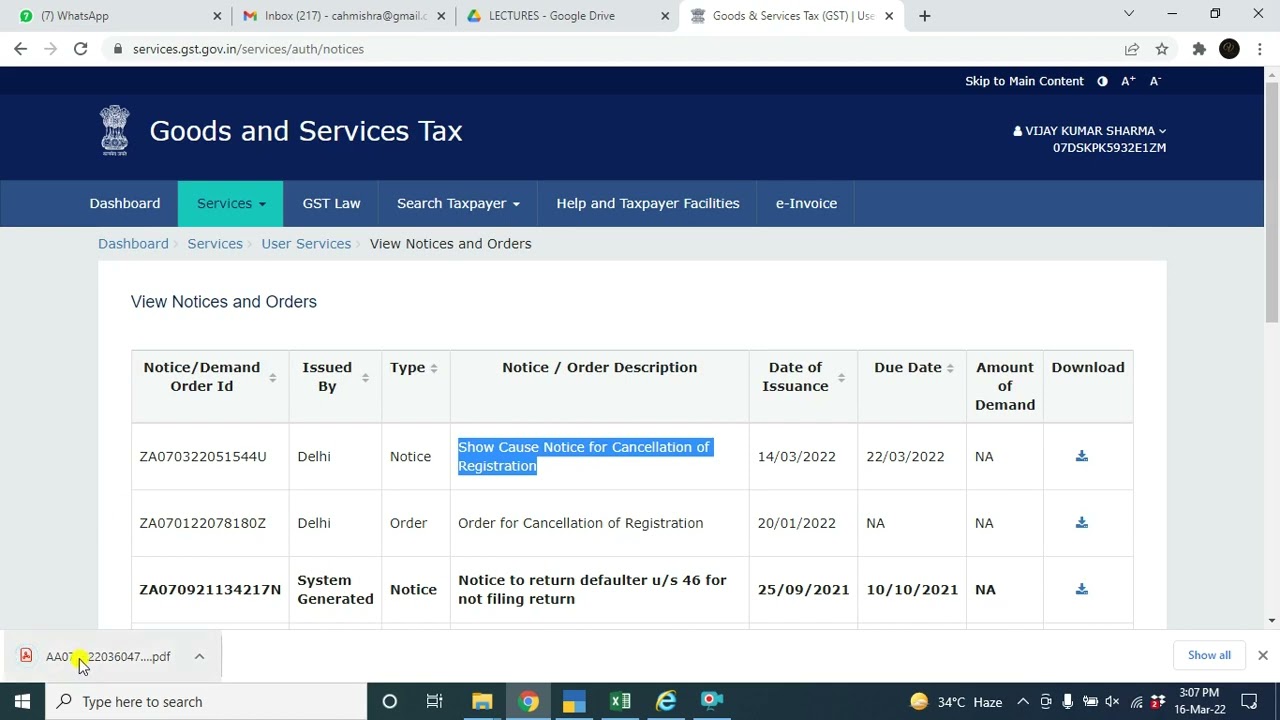Open the e-Invoice menu item
Viewport: 1280px width, 720px height.
[x=806, y=203]
